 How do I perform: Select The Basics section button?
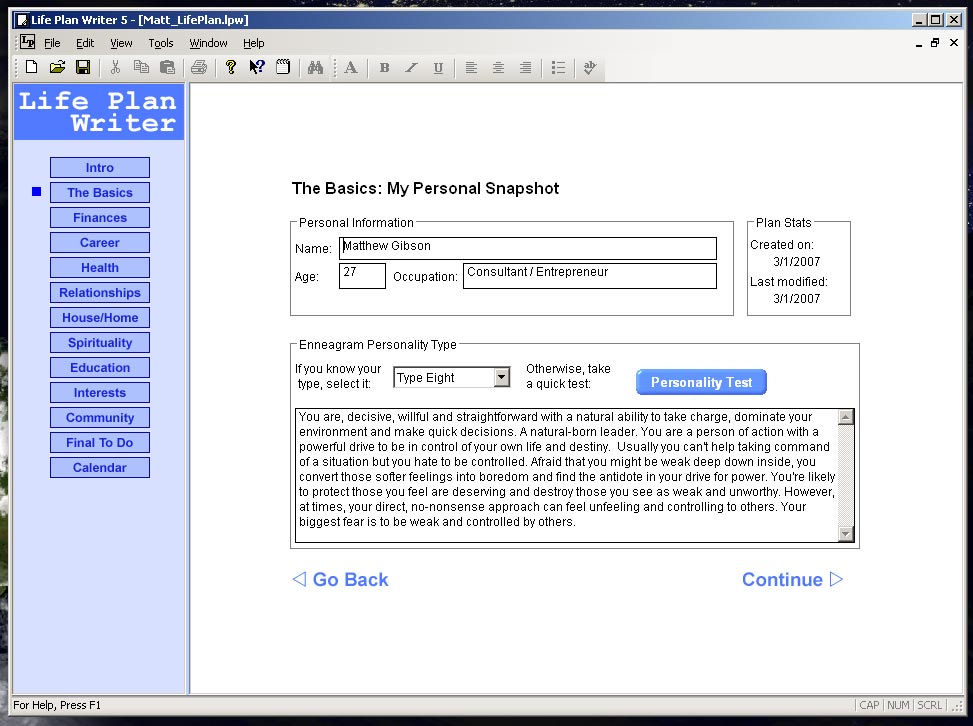[x=100, y=192]
